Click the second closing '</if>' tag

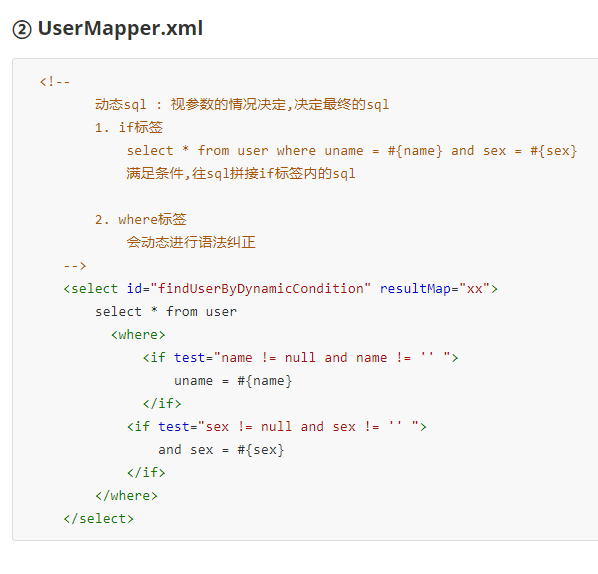[x=146, y=473]
